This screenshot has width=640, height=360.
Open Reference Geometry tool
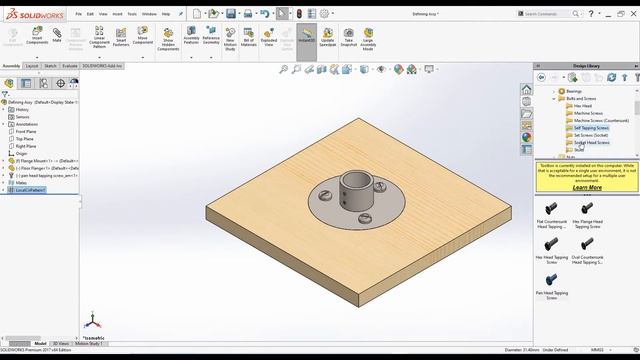click(x=211, y=35)
